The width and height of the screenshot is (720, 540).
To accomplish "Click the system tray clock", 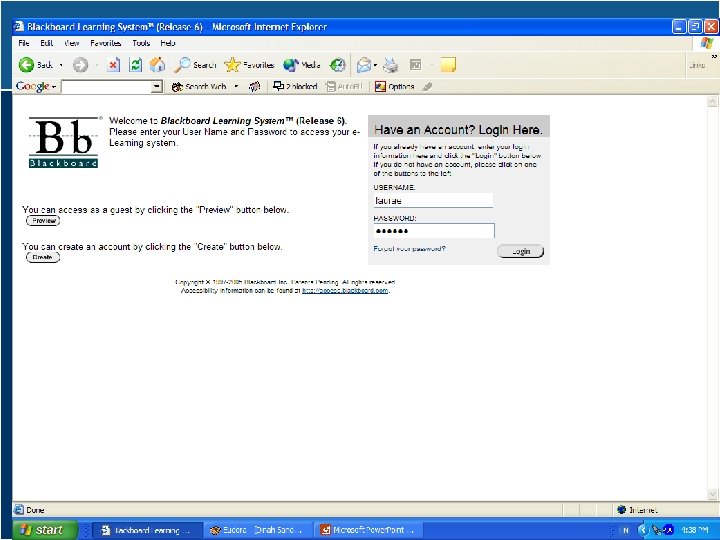I will [695, 530].
